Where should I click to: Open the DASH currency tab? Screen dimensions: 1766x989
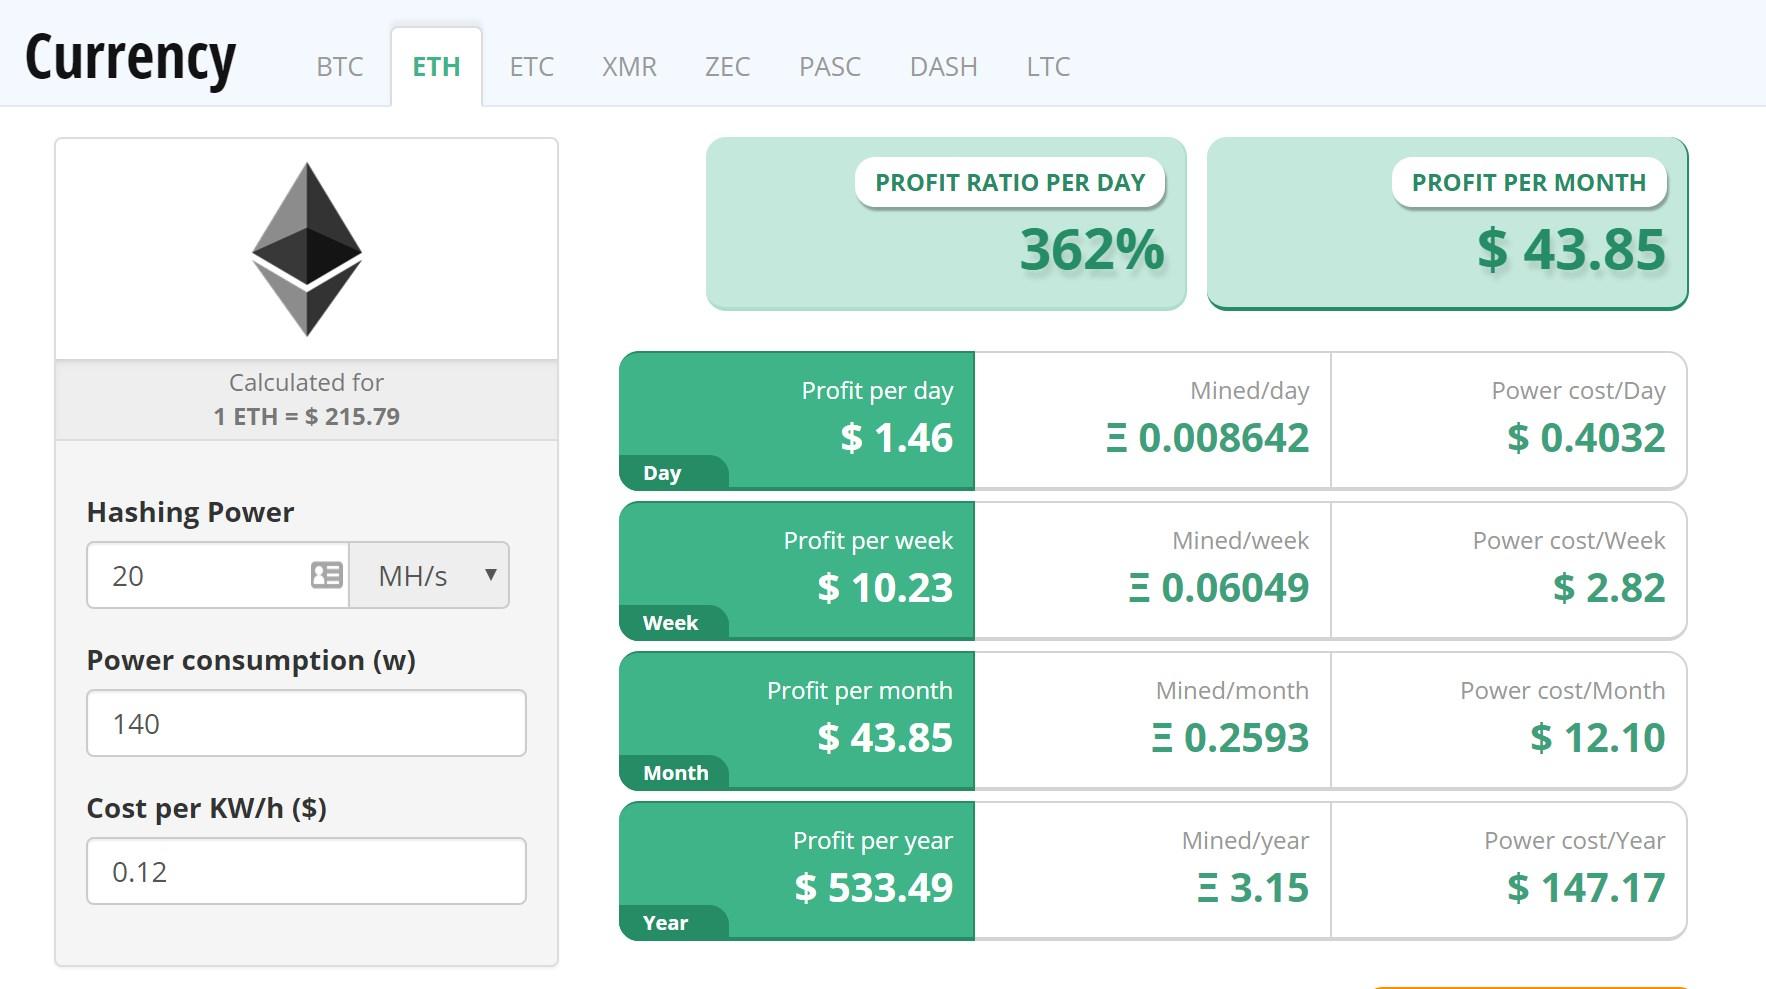click(x=943, y=67)
